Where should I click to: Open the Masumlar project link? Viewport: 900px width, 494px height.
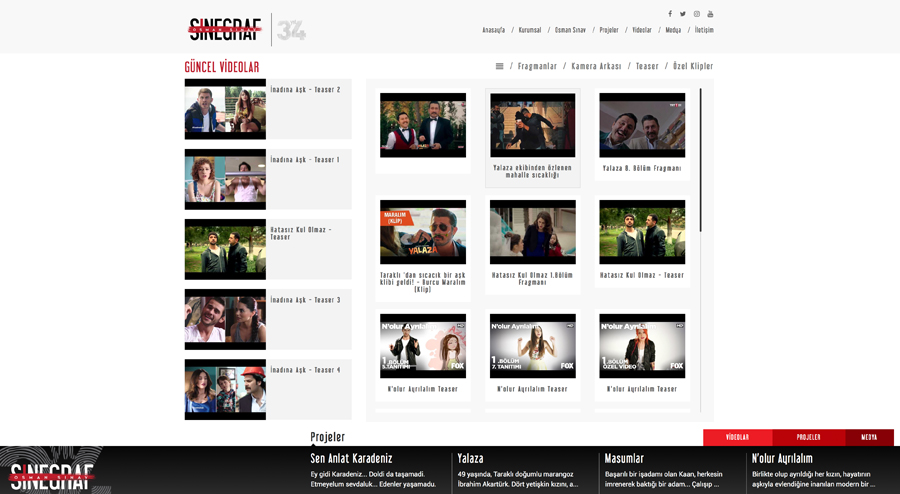(x=624, y=459)
